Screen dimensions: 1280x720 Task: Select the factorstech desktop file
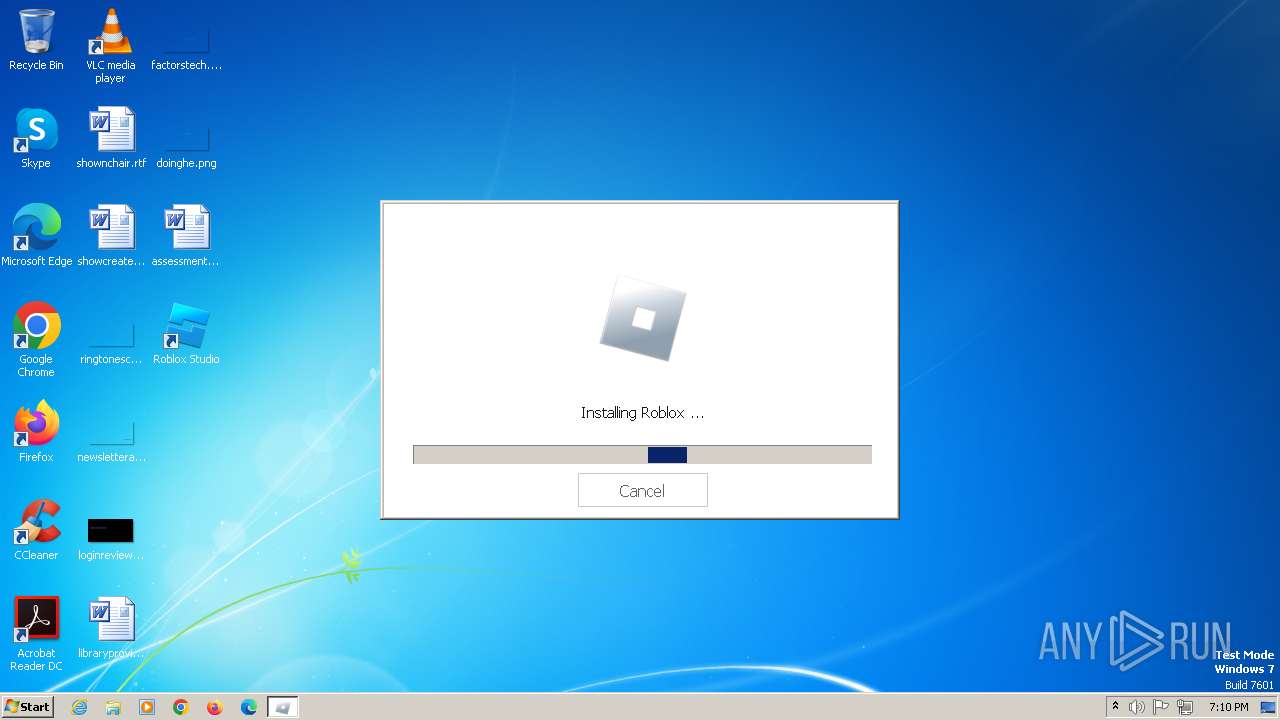coord(186,46)
